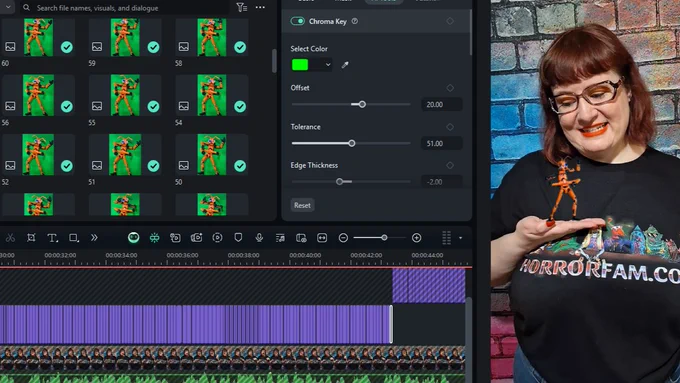Image resolution: width=680 pixels, height=383 pixels.
Task: Edit the Offset value field 20.00
Action: click(x=441, y=105)
